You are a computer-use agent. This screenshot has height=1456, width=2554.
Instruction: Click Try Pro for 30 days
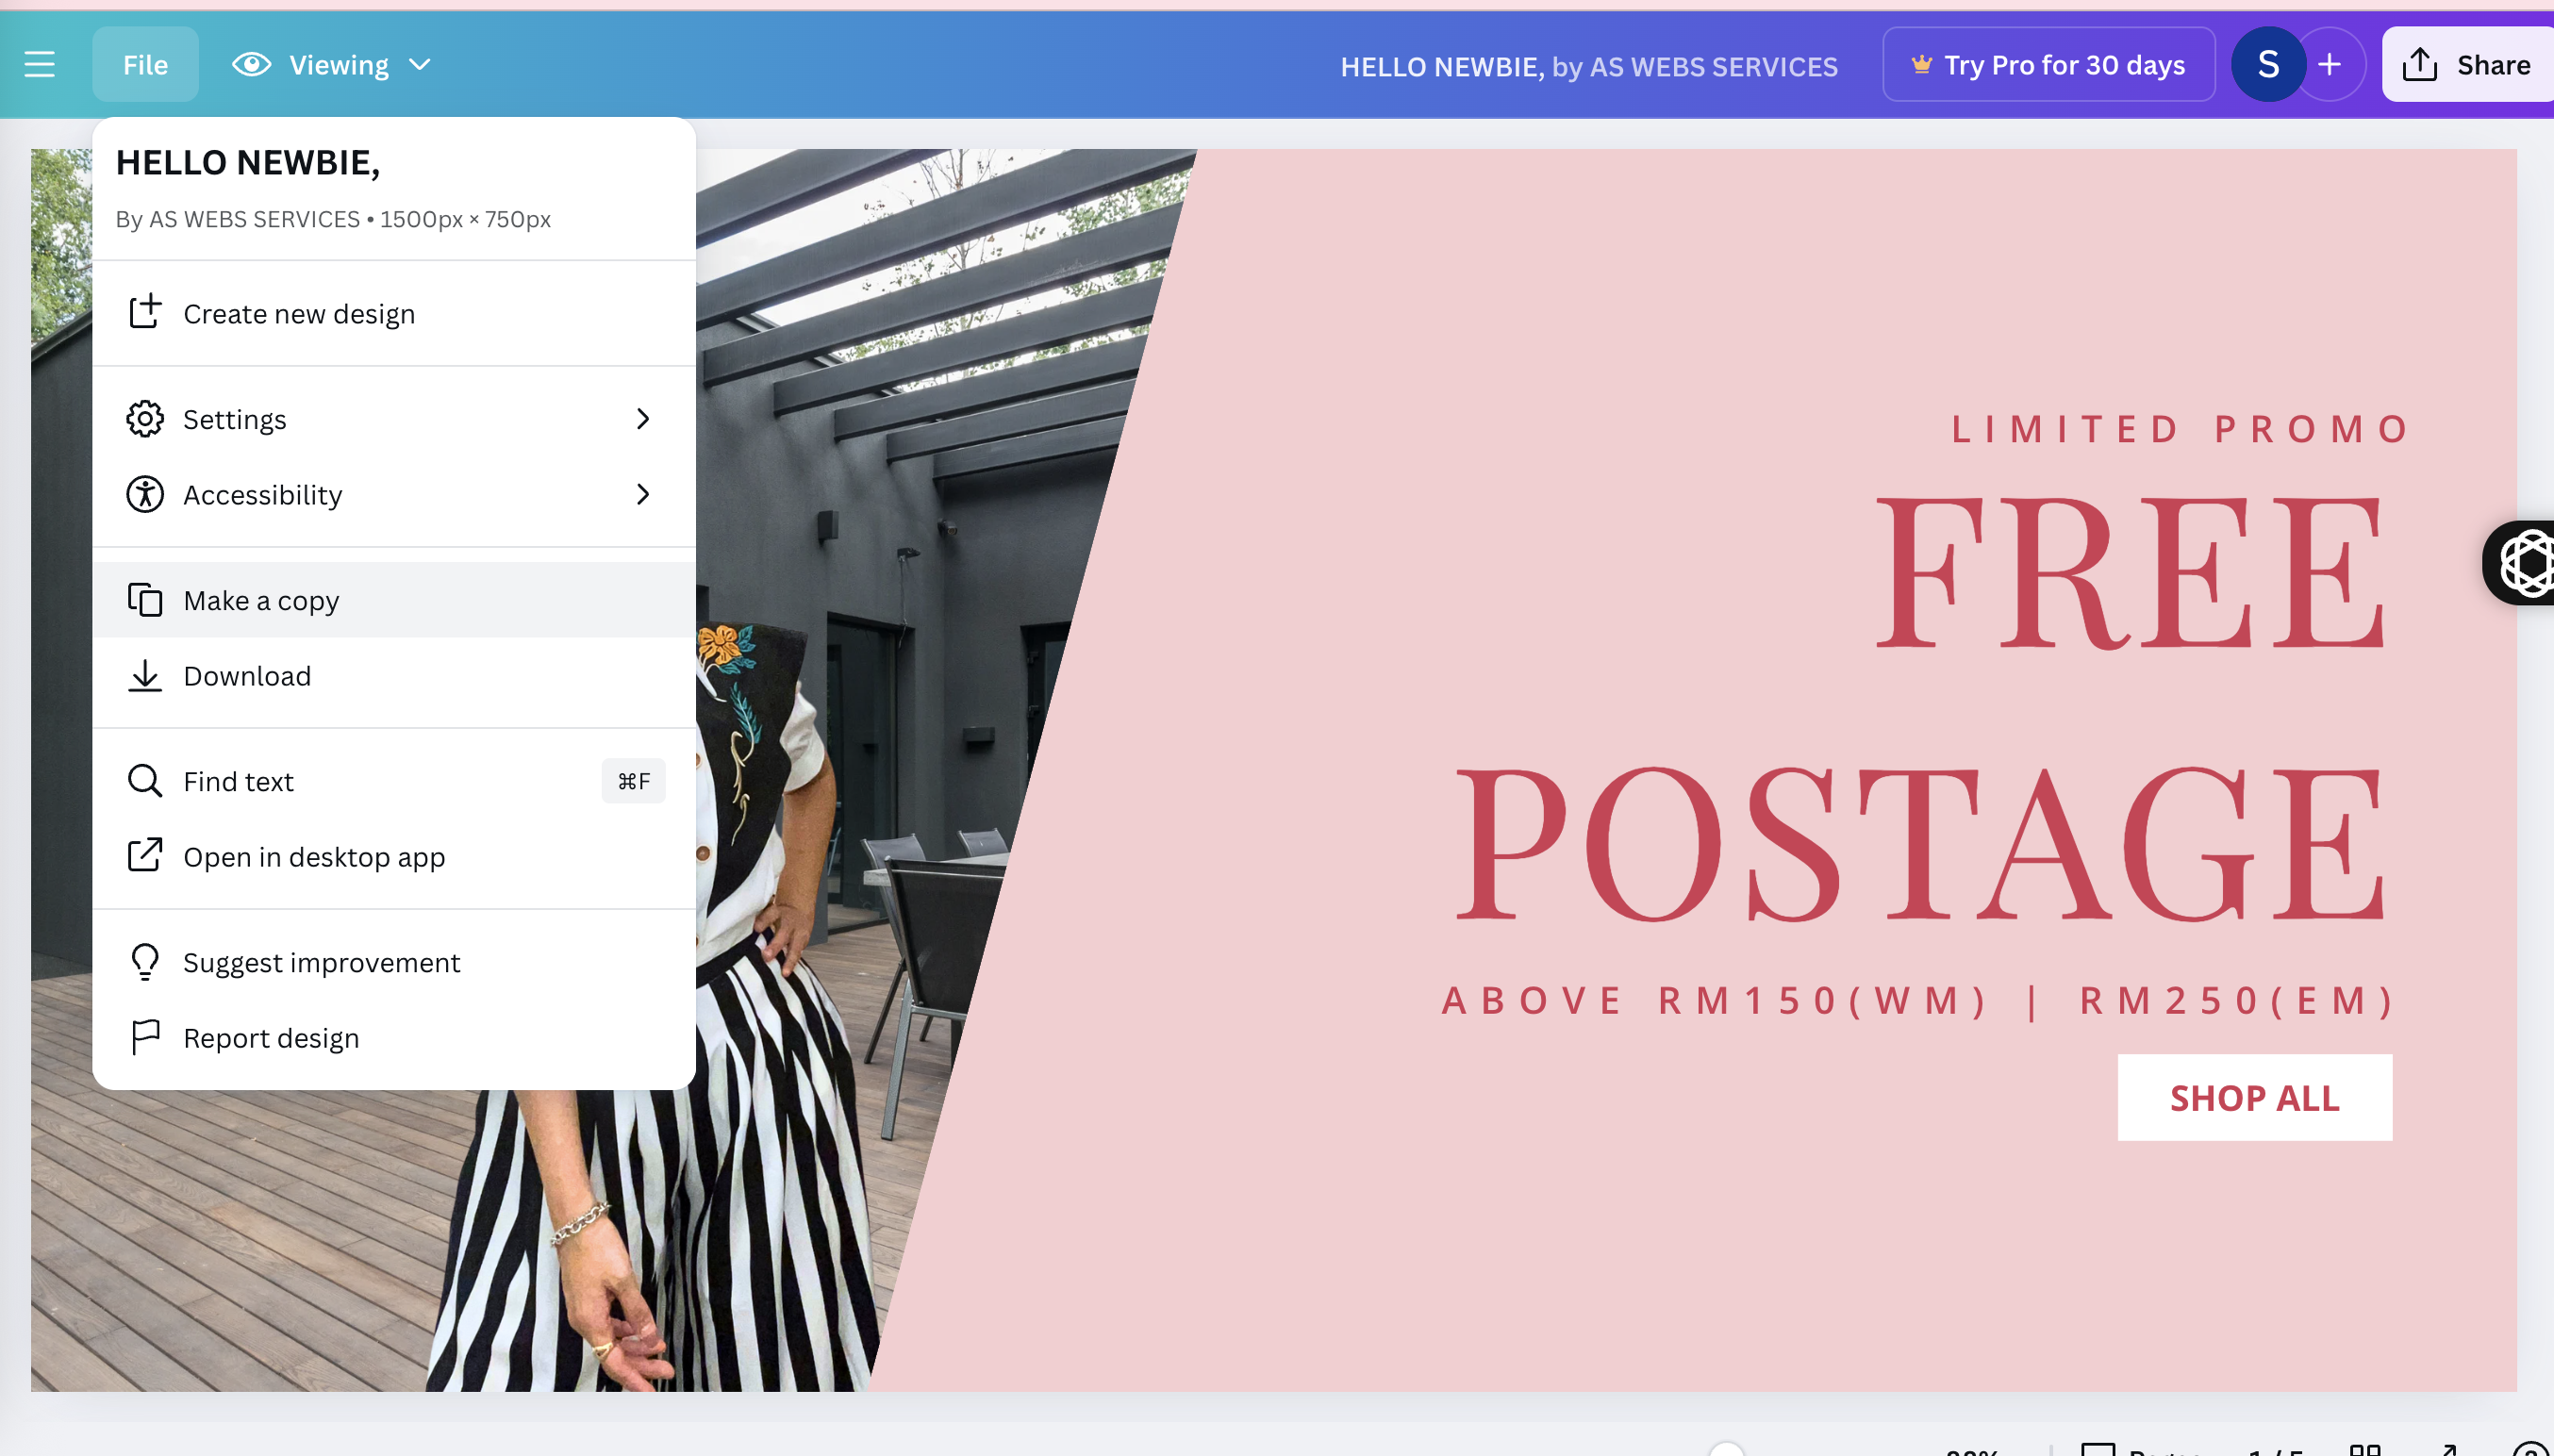[x=2049, y=65]
